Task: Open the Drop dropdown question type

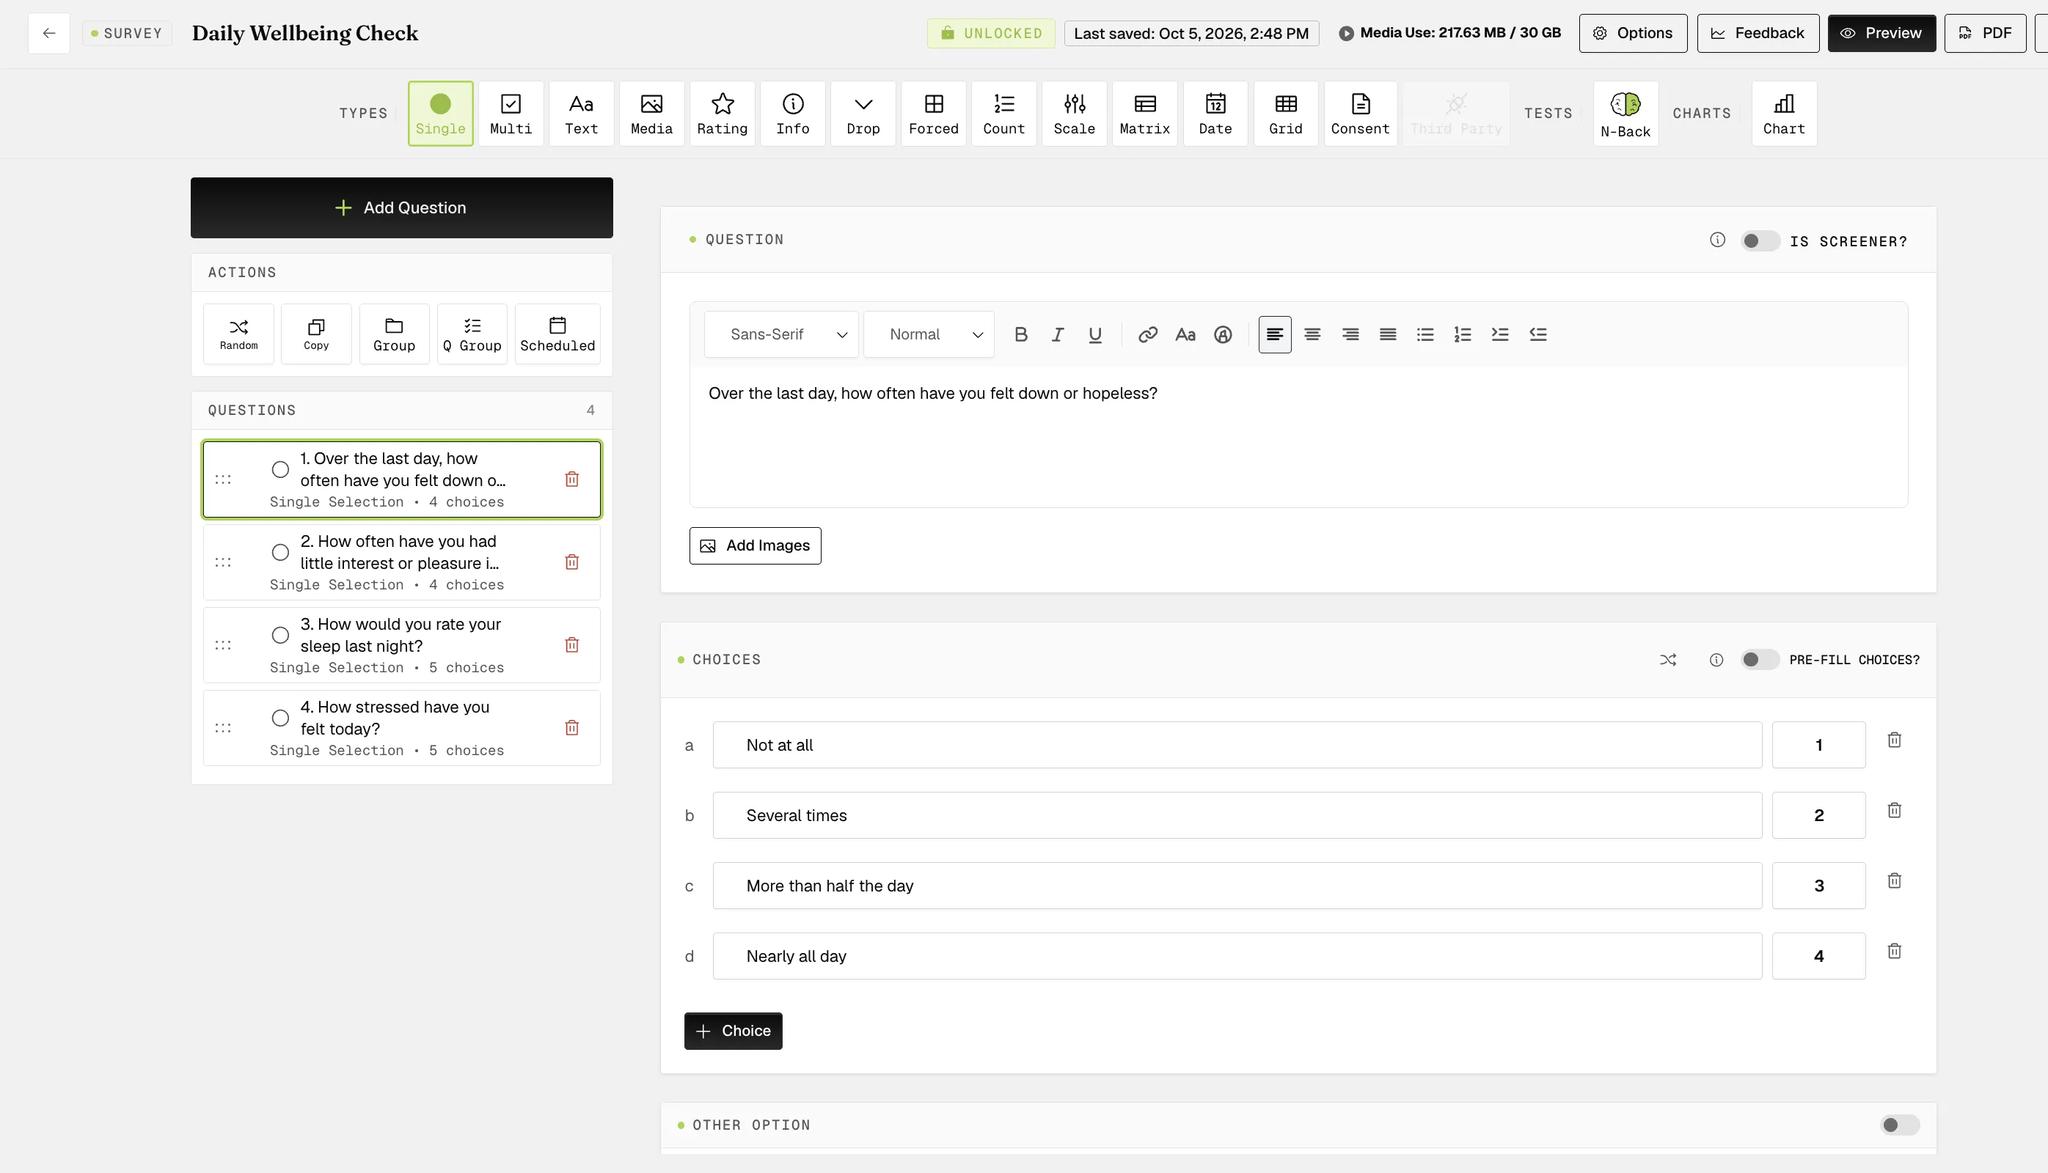Action: point(863,114)
